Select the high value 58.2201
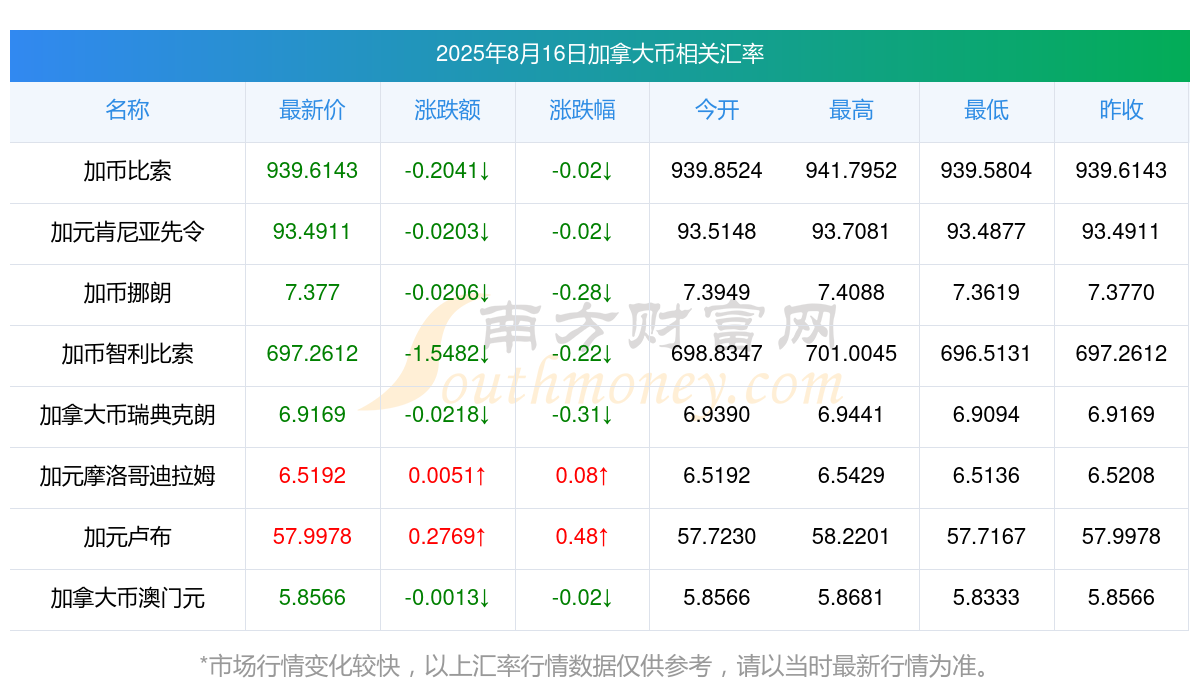This screenshot has width=1200, height=698. [851, 537]
